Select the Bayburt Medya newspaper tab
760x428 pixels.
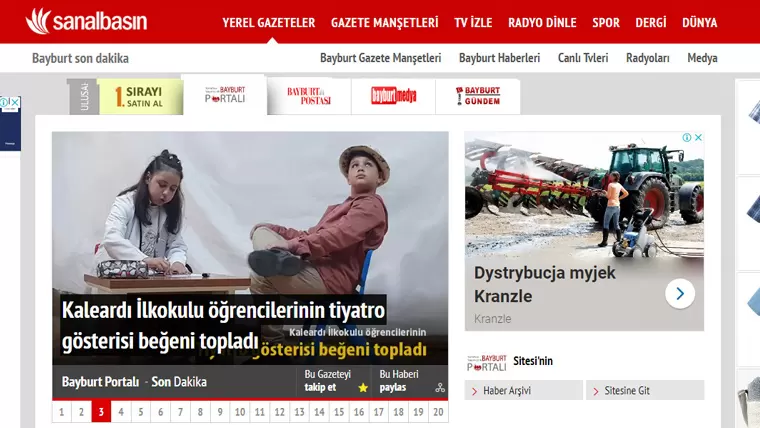393,96
